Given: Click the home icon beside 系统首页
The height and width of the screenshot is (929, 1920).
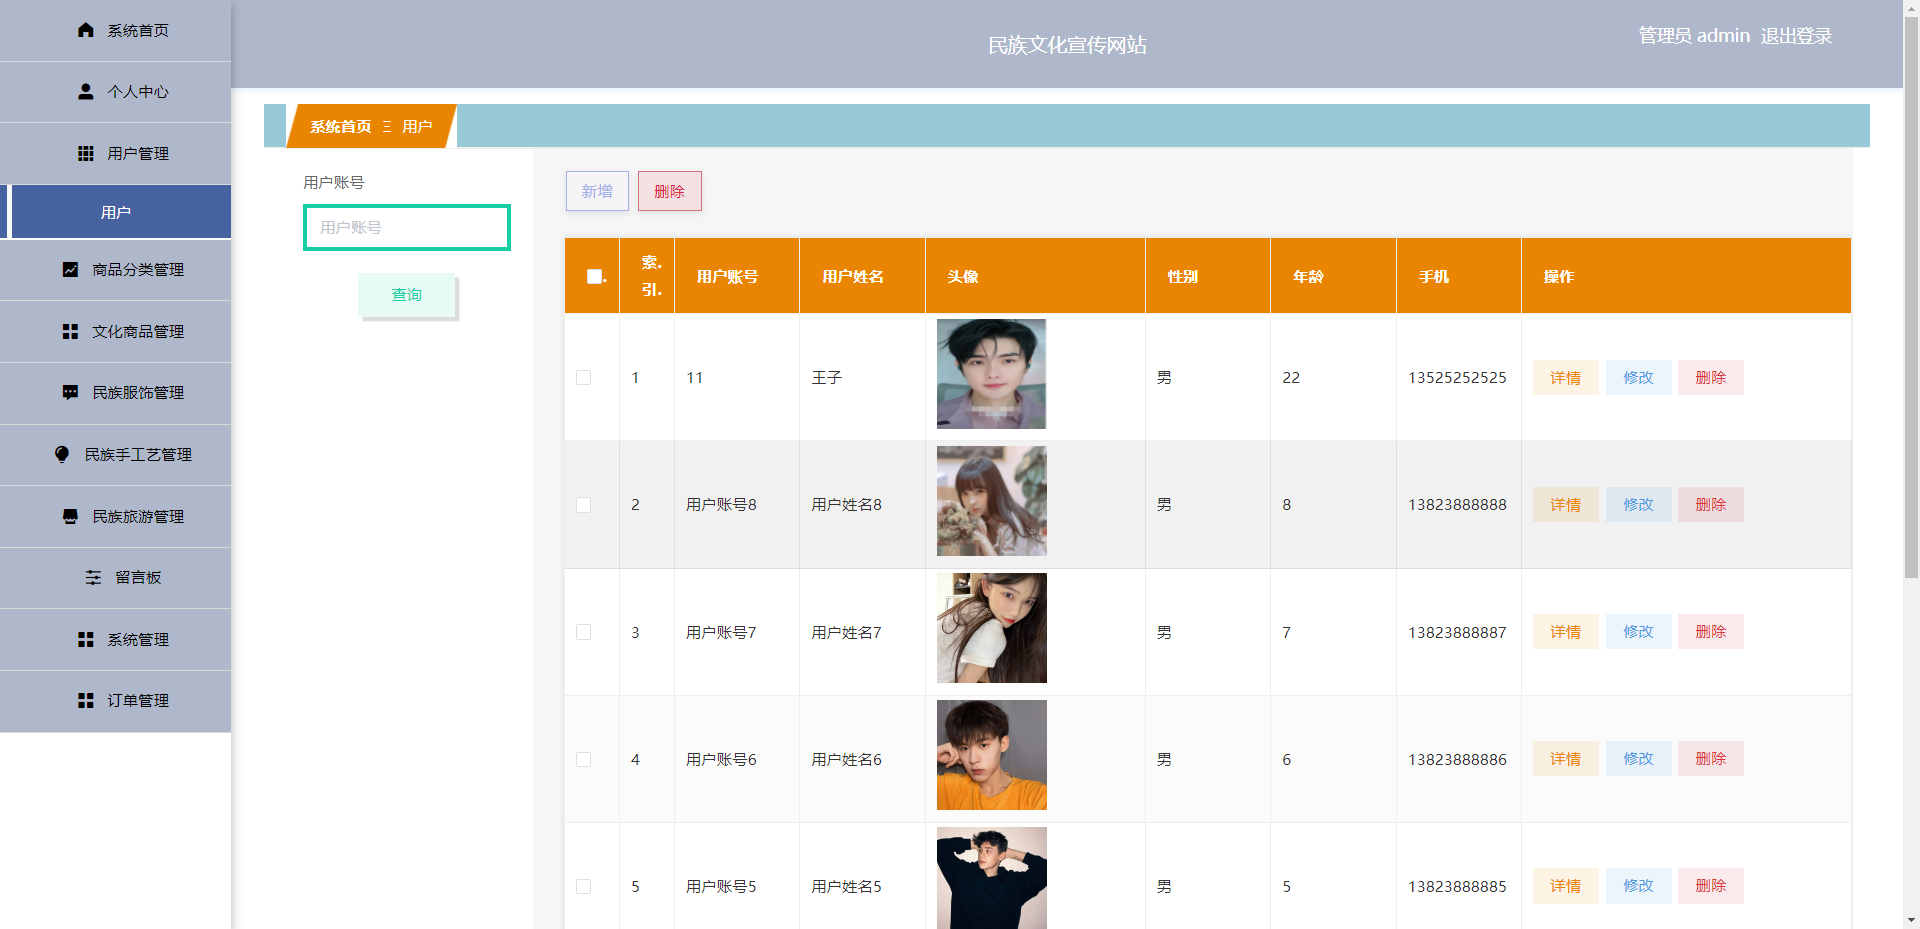Looking at the screenshot, I should pos(86,30).
